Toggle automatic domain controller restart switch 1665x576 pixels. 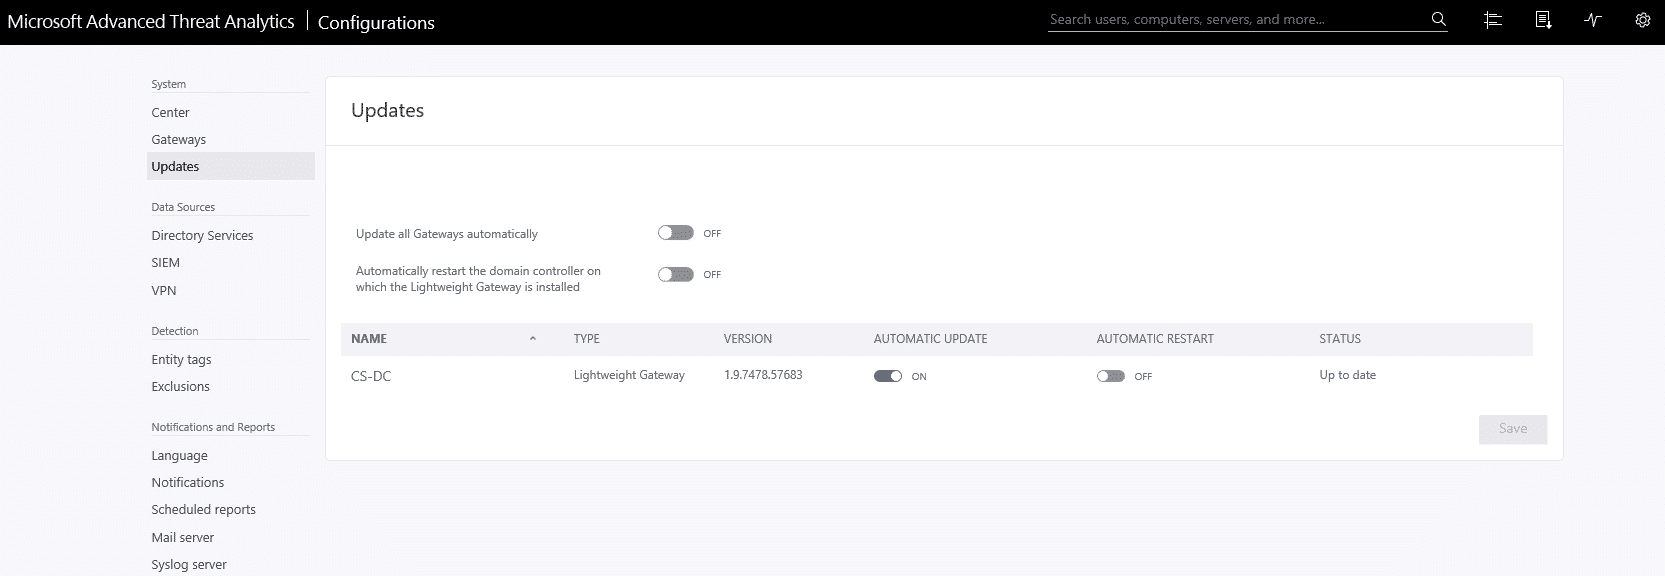point(675,274)
